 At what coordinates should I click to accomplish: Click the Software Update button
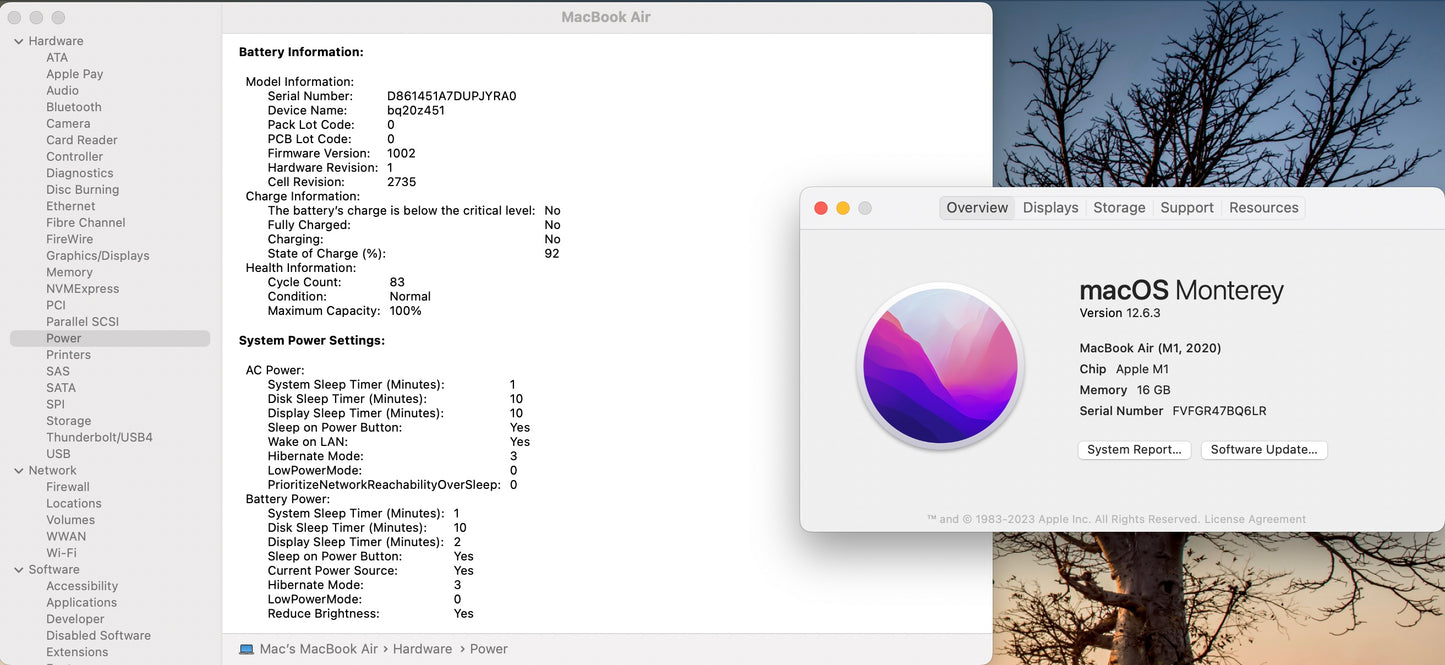point(1264,450)
